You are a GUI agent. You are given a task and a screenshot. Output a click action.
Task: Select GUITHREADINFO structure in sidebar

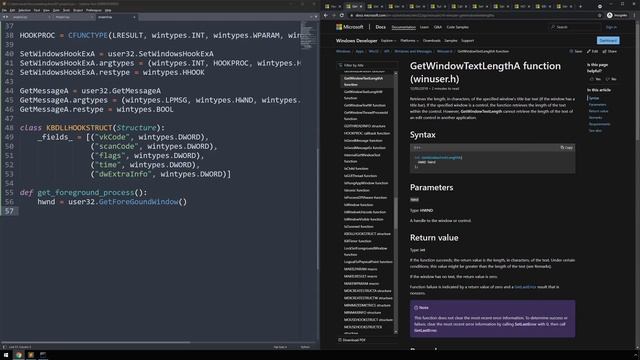[364, 126]
